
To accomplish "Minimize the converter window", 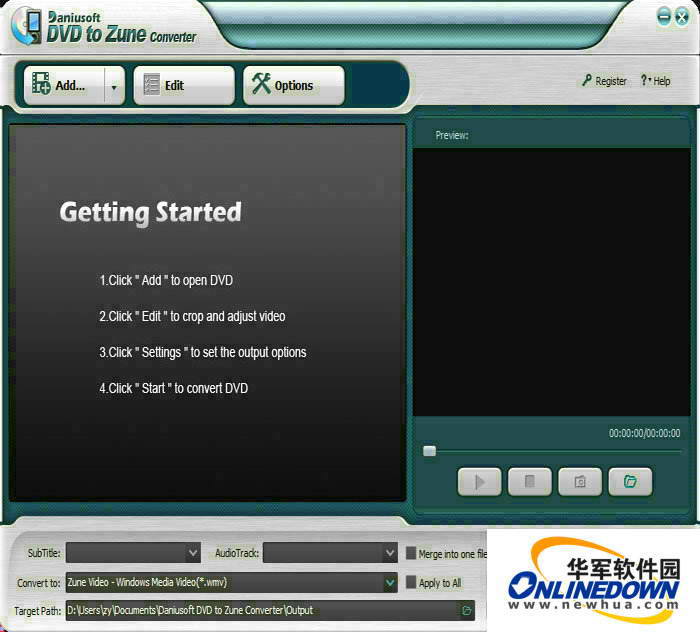I will pyautogui.click(x=664, y=17).
